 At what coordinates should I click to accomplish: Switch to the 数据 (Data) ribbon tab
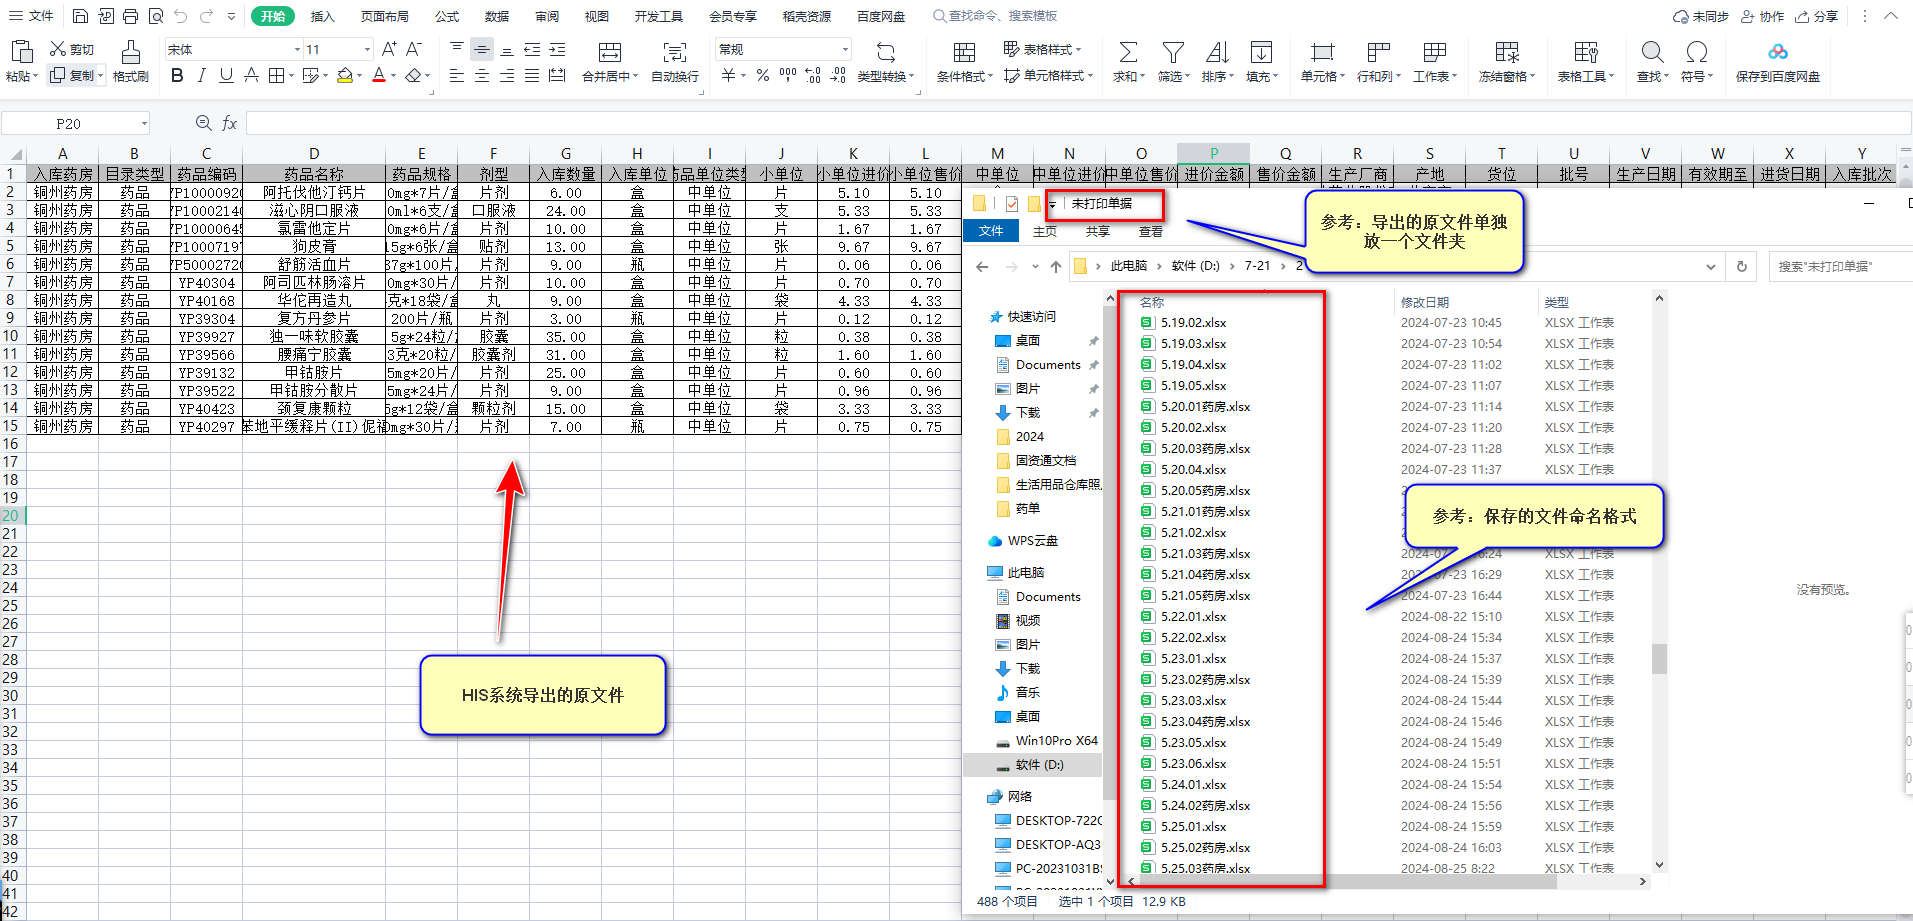tap(497, 16)
